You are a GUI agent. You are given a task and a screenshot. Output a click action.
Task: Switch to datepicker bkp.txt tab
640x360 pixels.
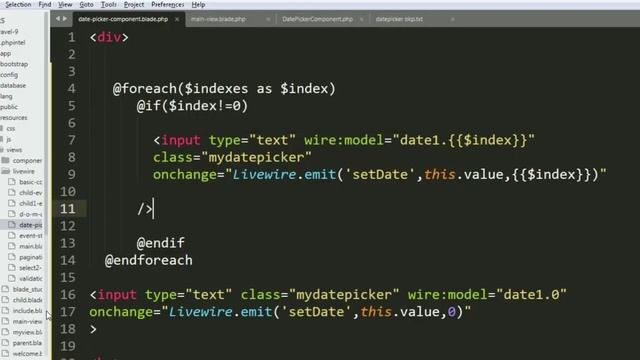coord(399,19)
